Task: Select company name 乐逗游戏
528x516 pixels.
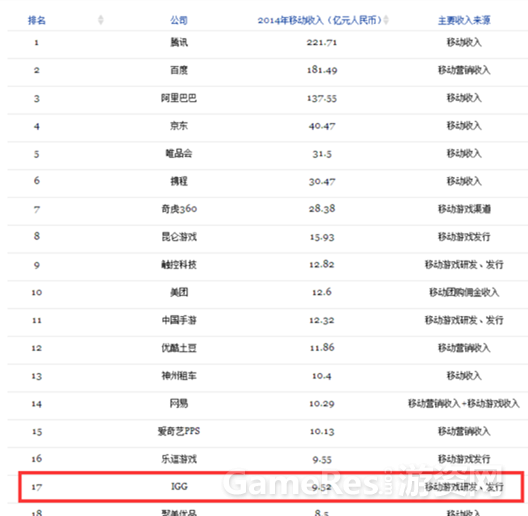Action: tap(179, 459)
